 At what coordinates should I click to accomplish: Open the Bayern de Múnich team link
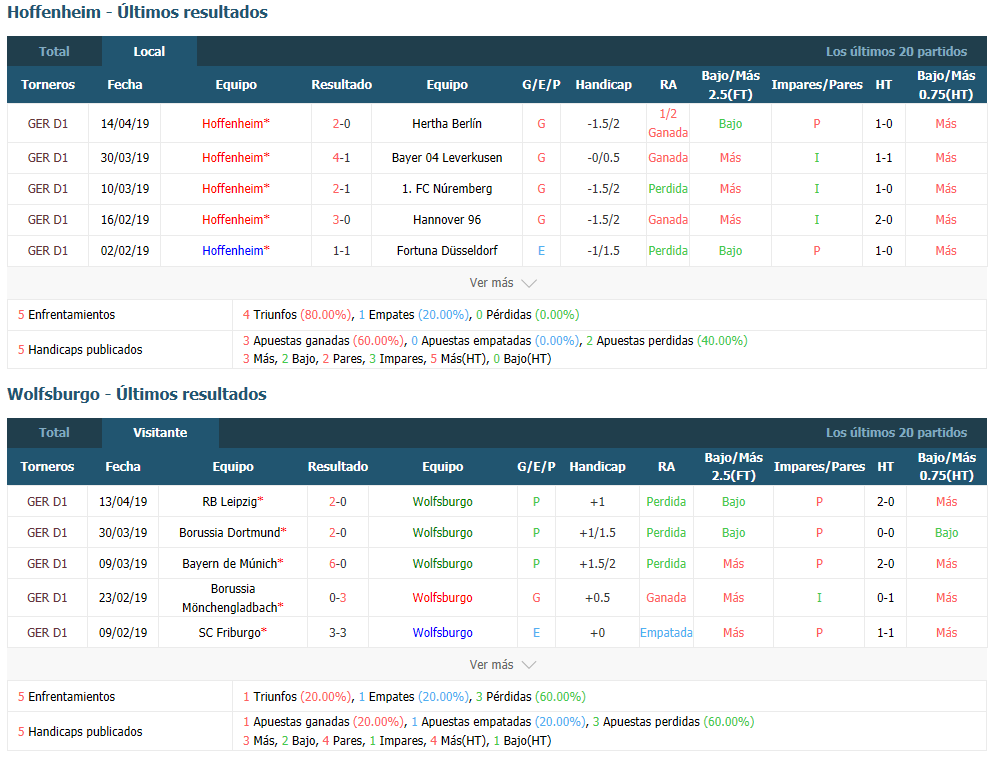pyautogui.click(x=230, y=564)
